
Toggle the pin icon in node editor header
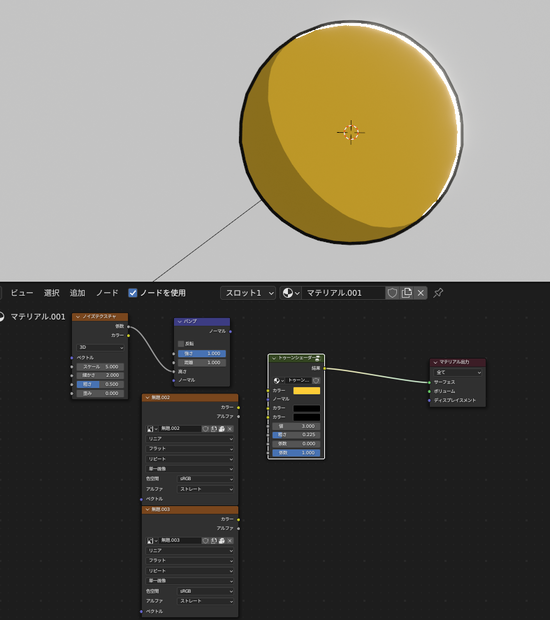[438, 293]
